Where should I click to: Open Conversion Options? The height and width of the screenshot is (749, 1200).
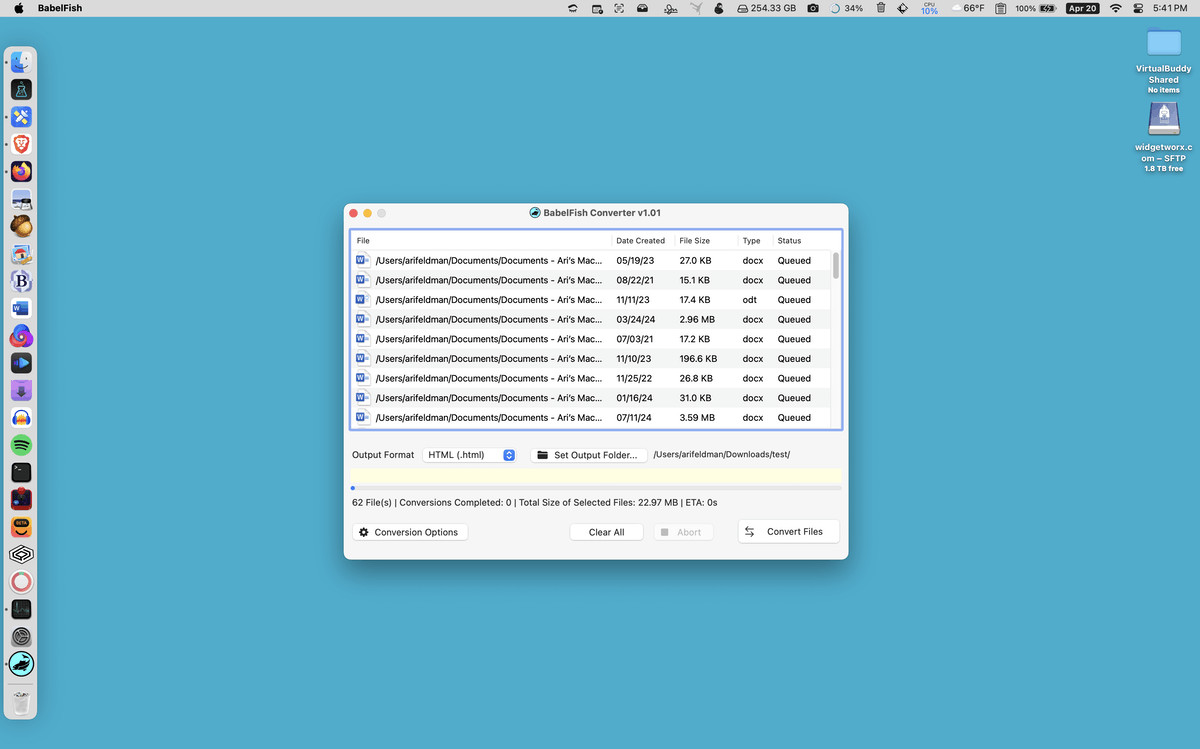tap(410, 532)
